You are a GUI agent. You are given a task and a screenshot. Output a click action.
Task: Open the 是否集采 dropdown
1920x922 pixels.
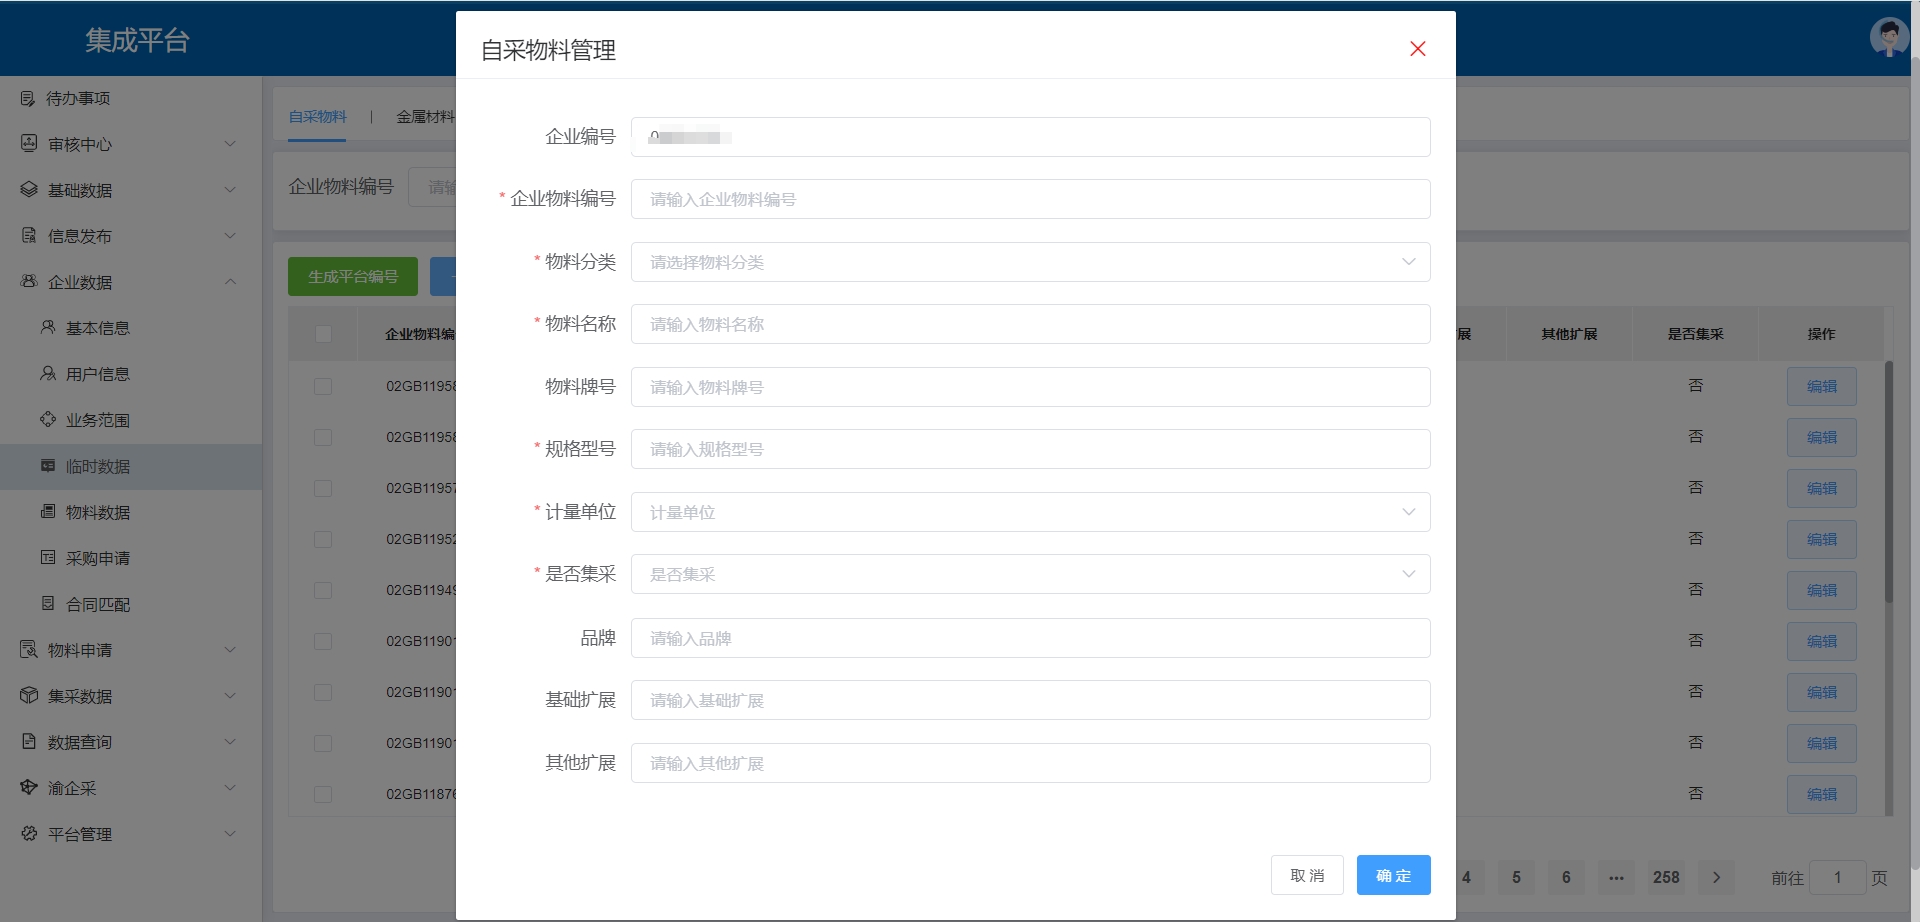coord(1030,574)
